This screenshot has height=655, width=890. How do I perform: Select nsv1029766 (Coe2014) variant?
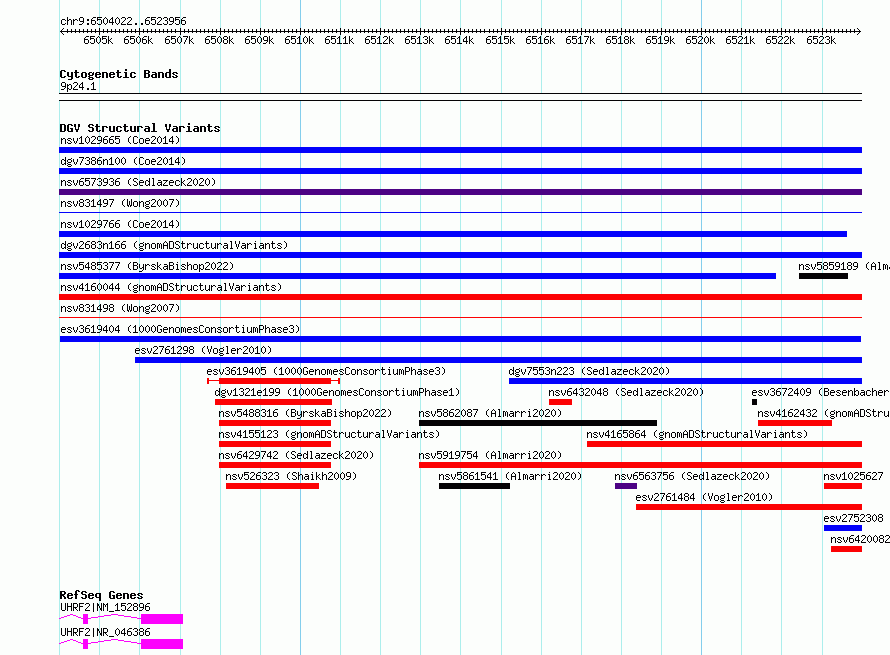453,234
